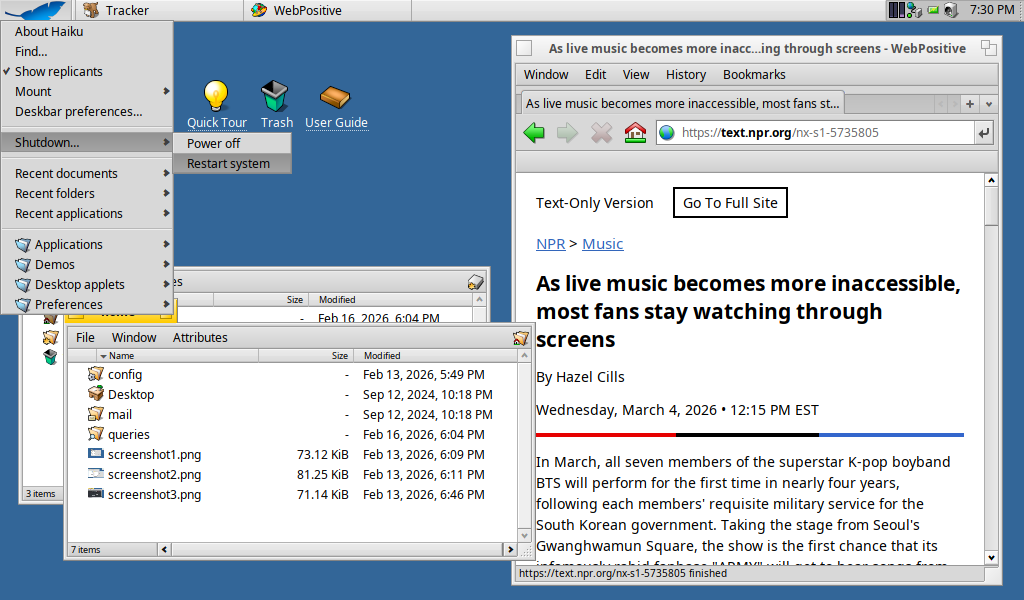Click the screenshot3.png file icon
This screenshot has width=1024, height=600.
pos(96,494)
